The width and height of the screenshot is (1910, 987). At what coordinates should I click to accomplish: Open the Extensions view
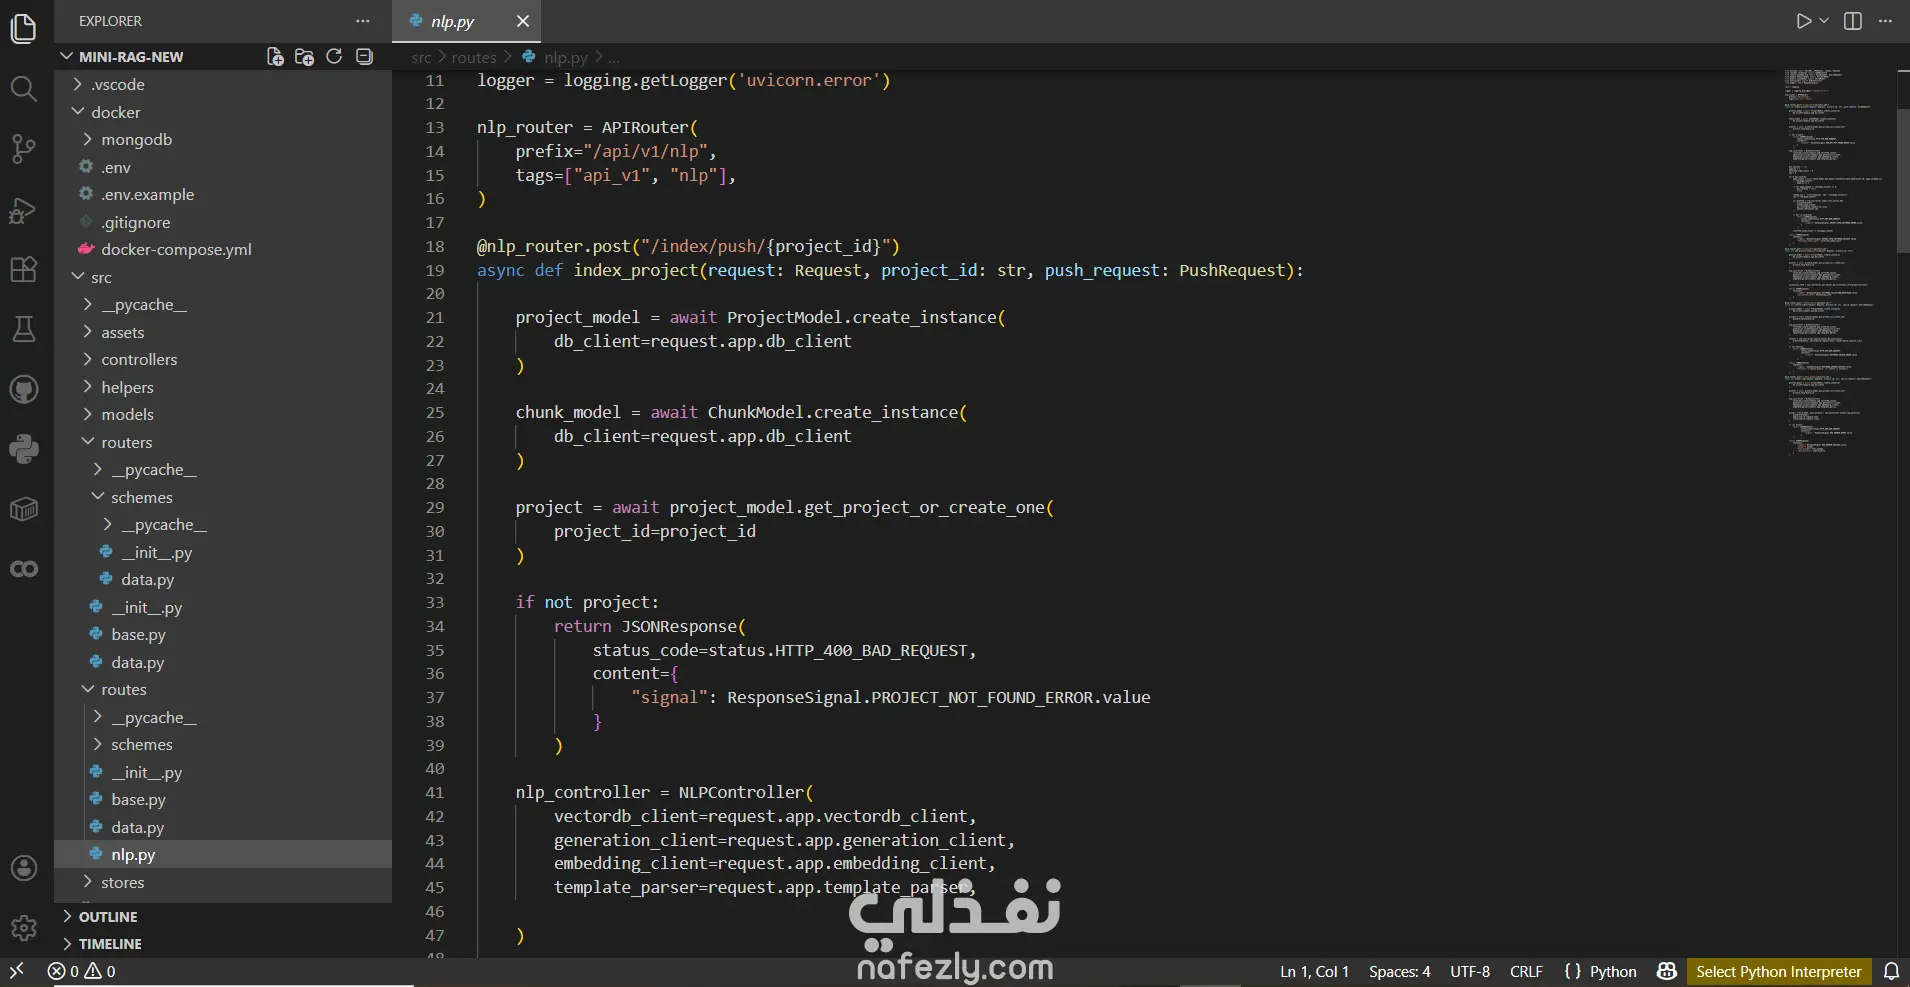[23, 270]
